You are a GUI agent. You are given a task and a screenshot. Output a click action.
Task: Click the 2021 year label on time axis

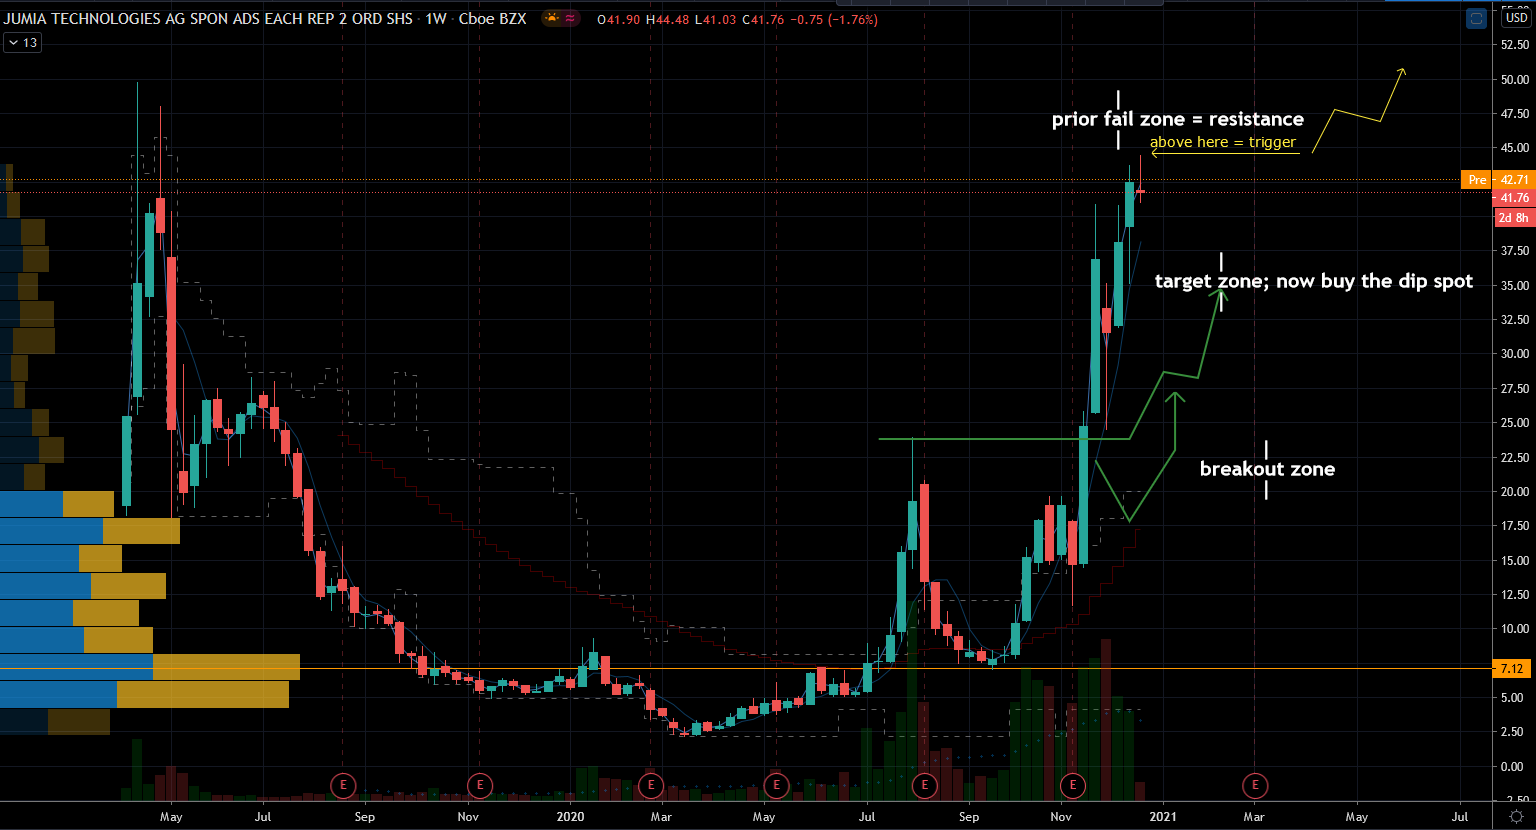[x=1163, y=817]
